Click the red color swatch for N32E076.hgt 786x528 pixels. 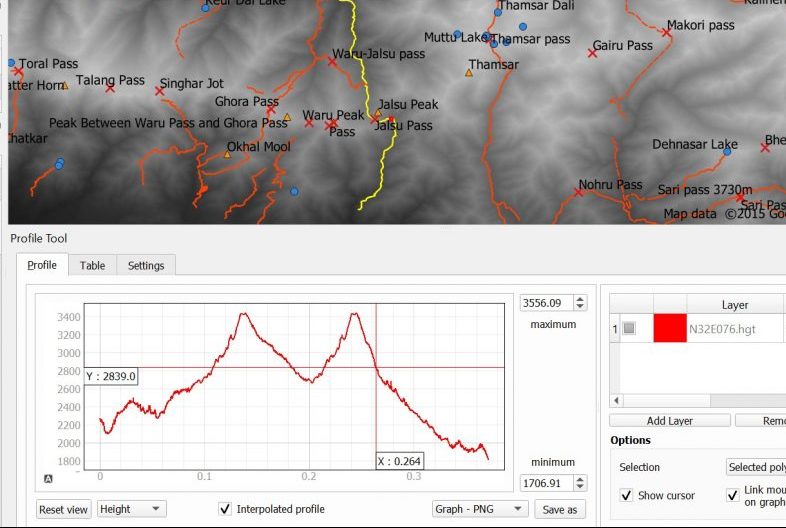click(670, 328)
